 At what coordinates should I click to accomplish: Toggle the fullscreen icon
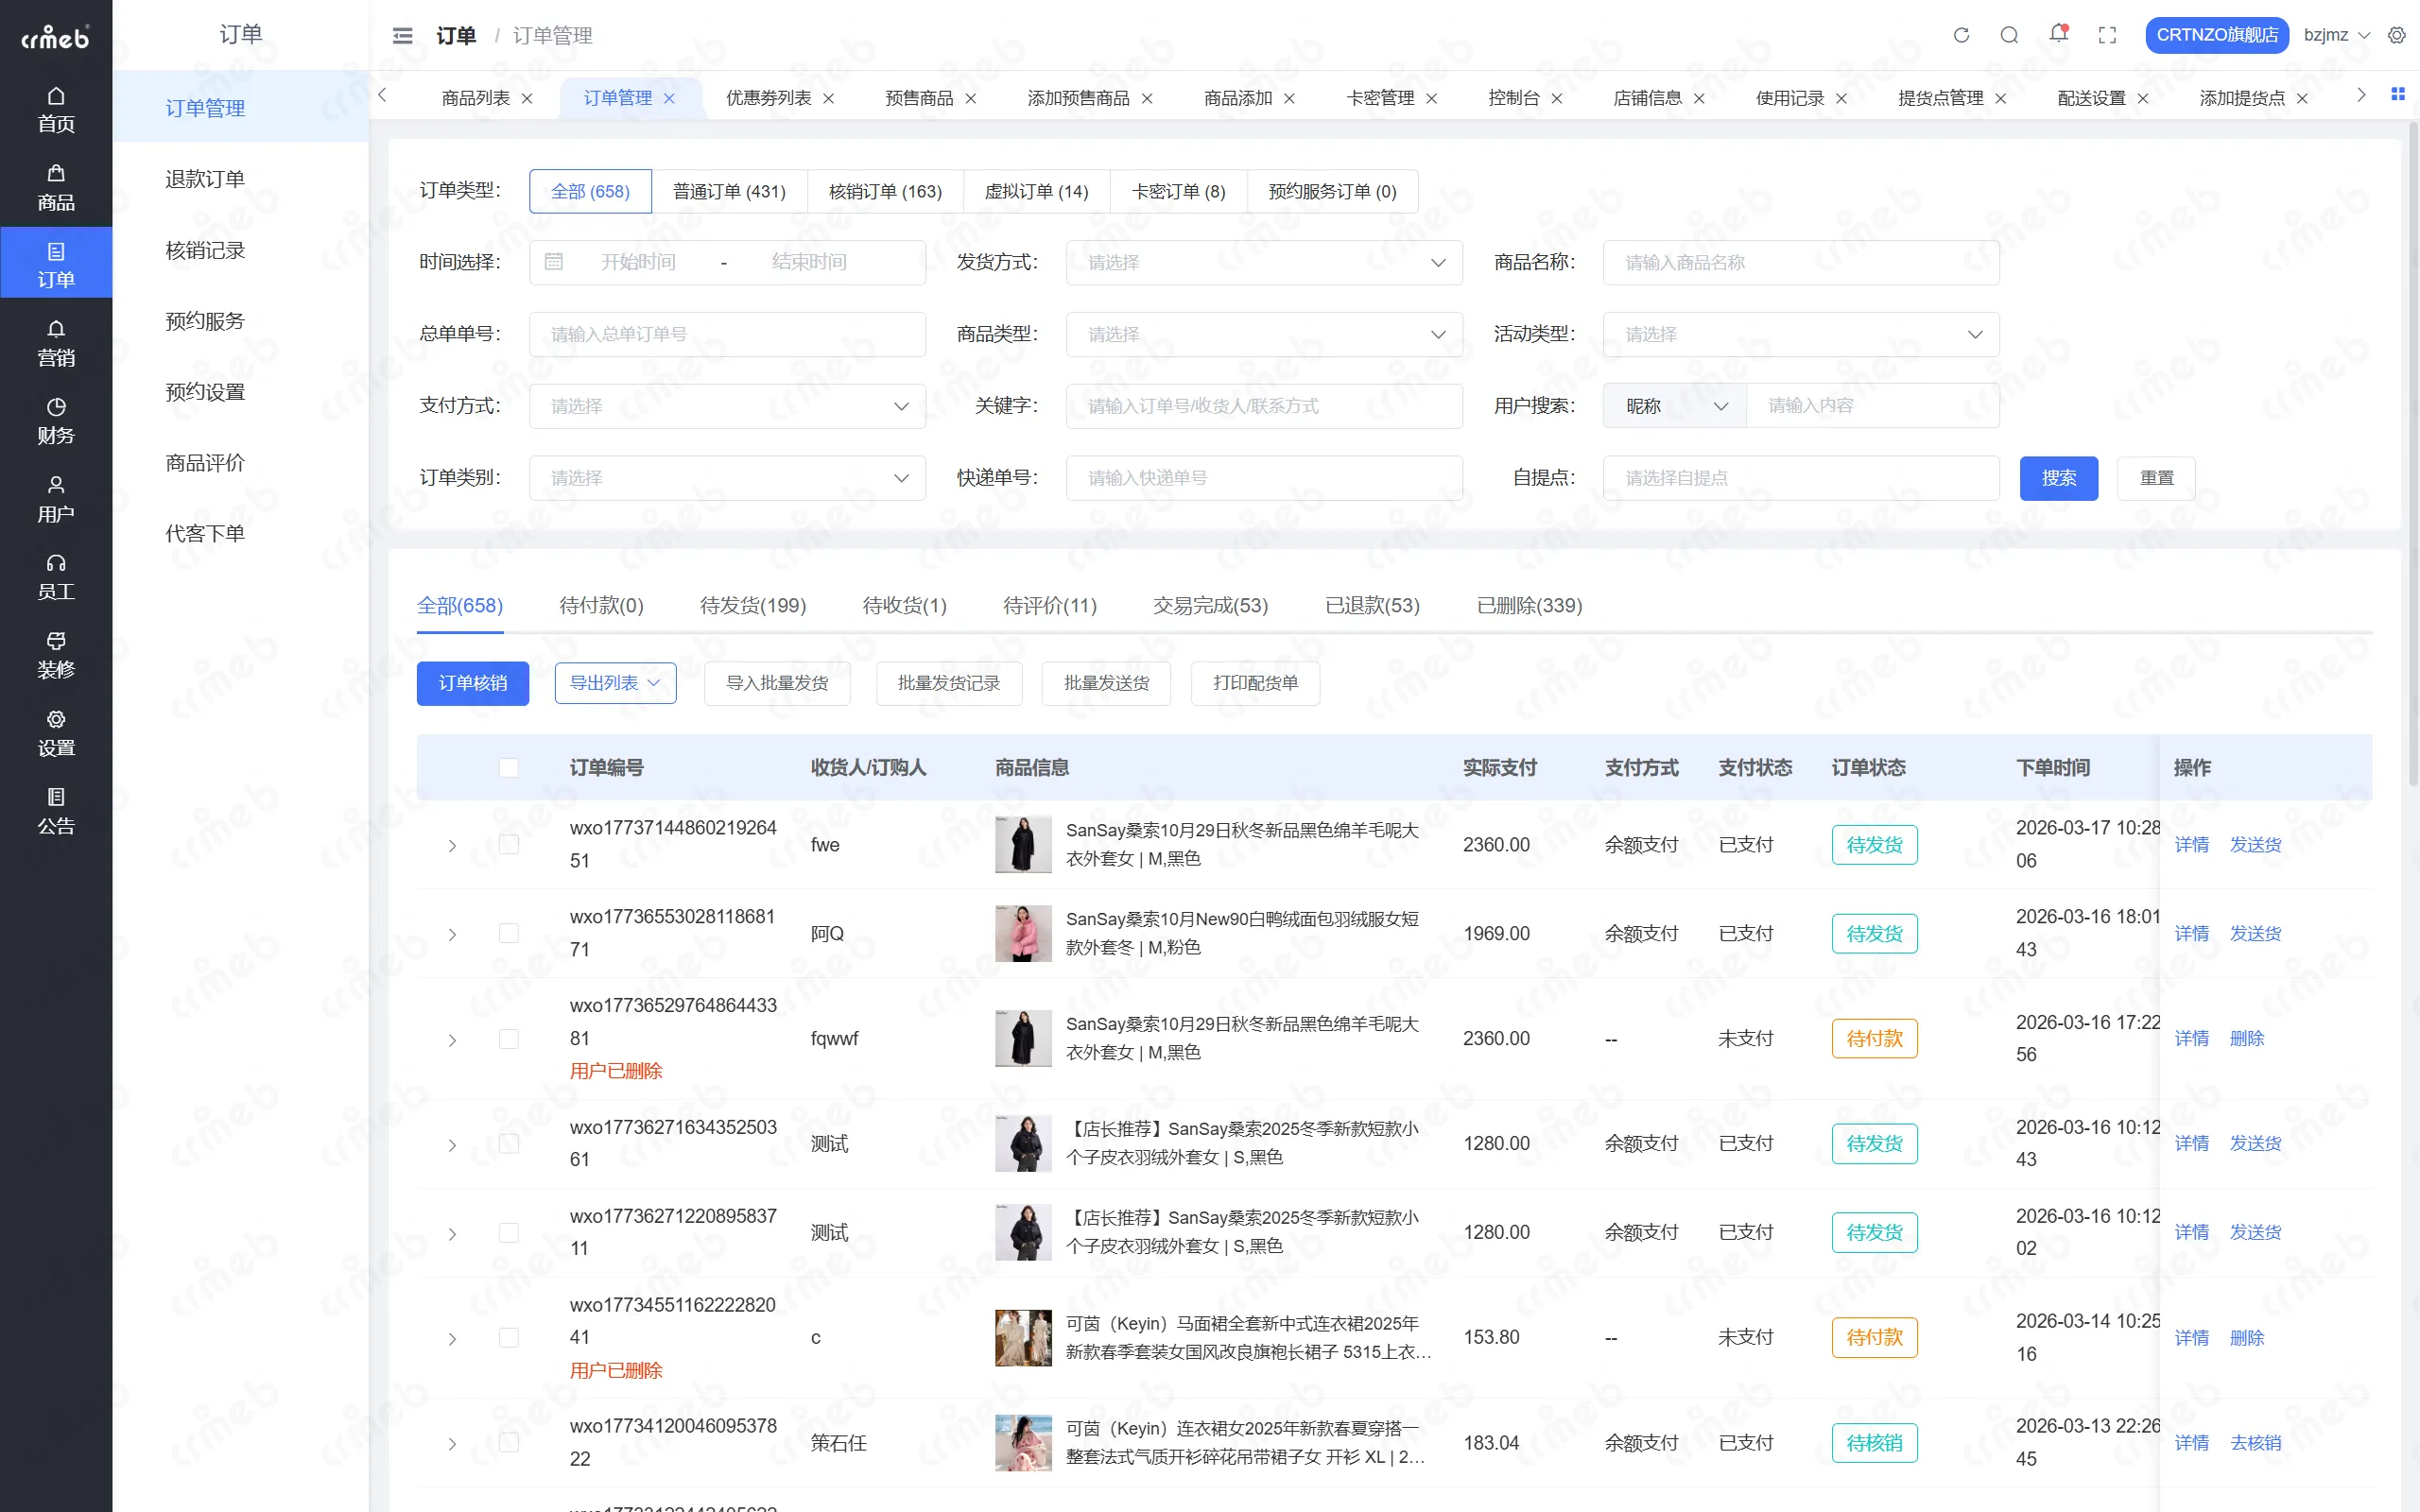coord(2107,35)
